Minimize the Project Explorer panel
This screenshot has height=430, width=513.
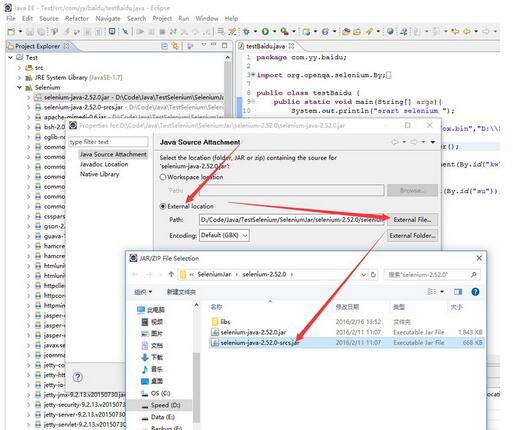pyautogui.click(x=214, y=44)
